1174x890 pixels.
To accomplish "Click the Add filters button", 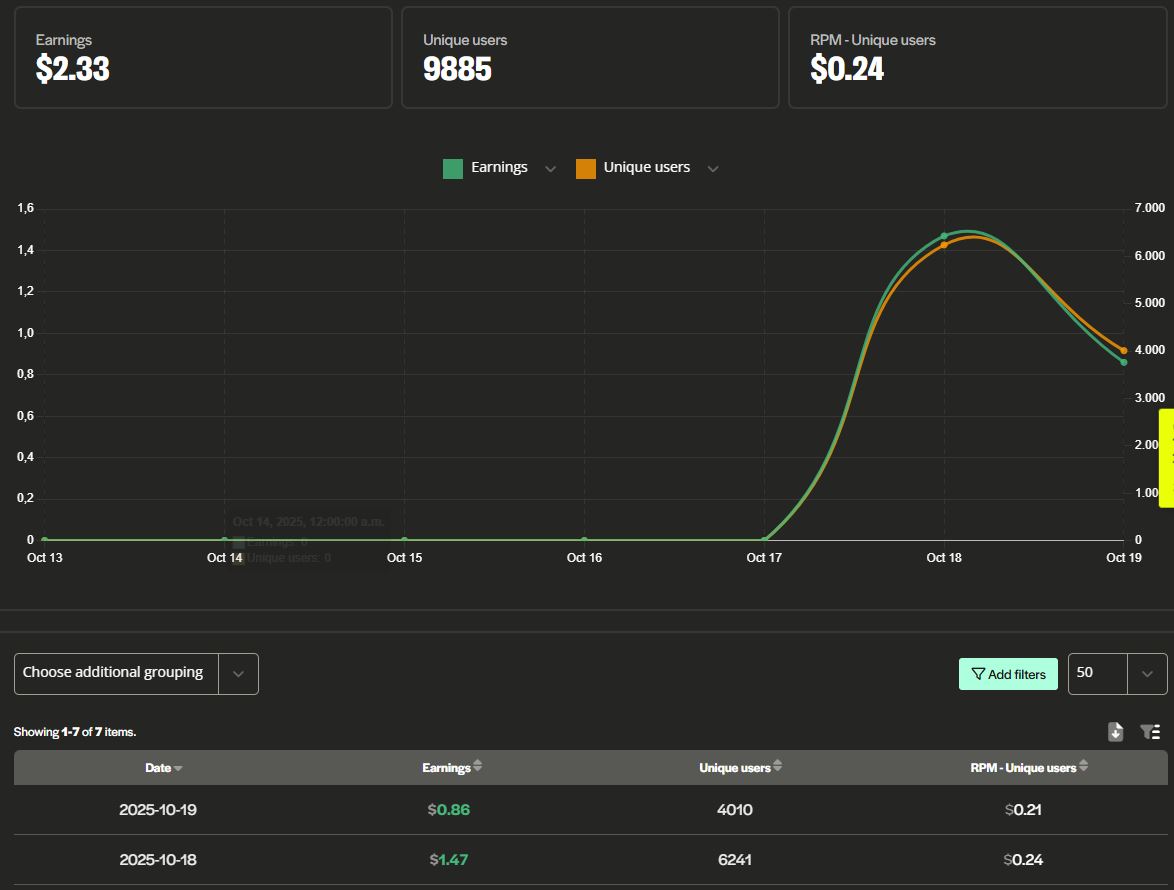I will 1008,673.
